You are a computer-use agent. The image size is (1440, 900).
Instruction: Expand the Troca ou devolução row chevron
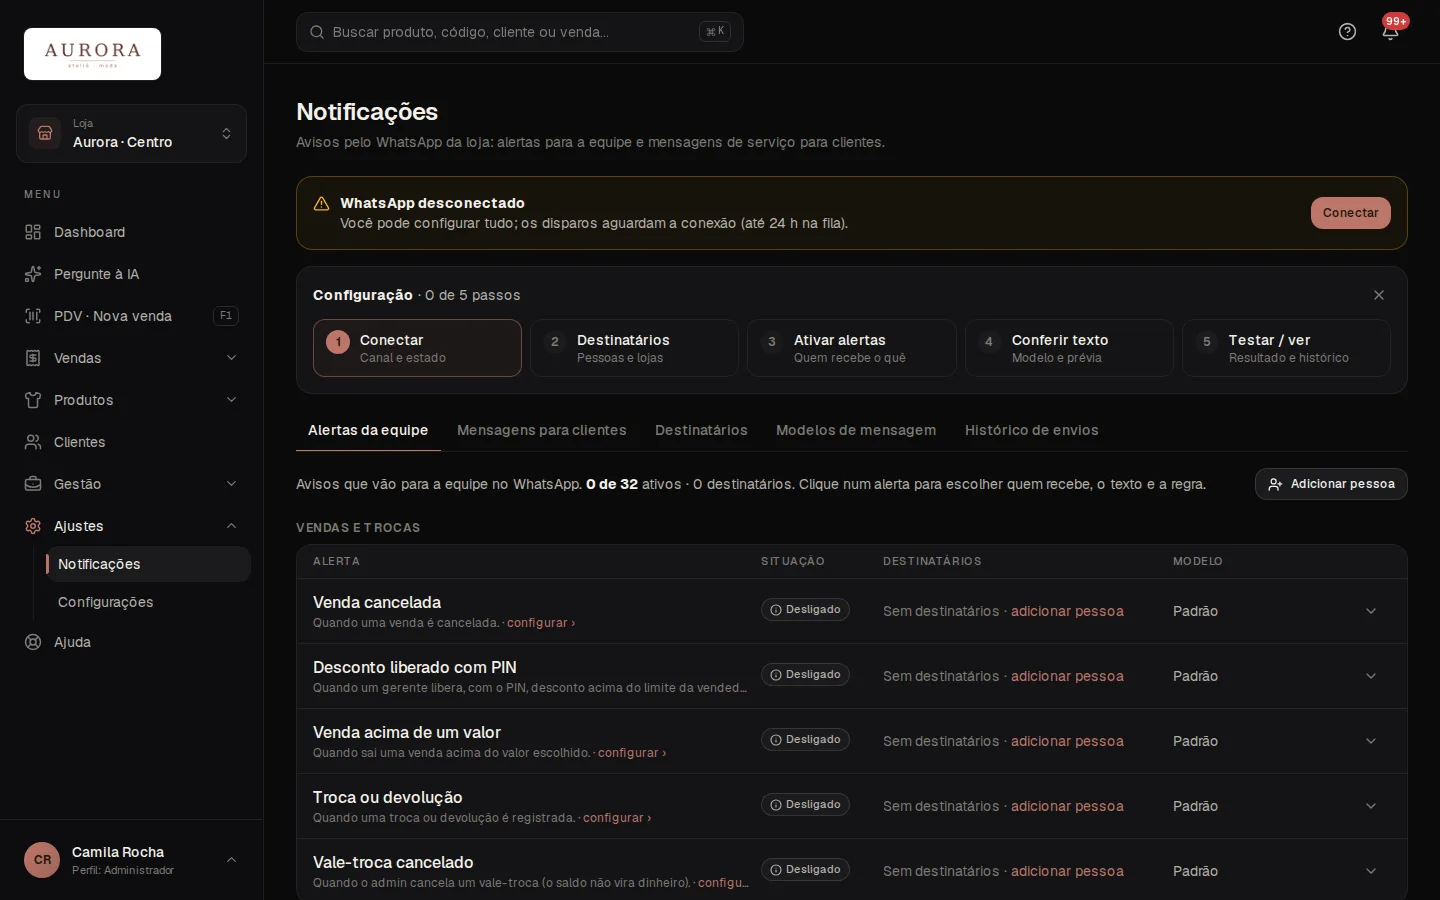point(1371,806)
